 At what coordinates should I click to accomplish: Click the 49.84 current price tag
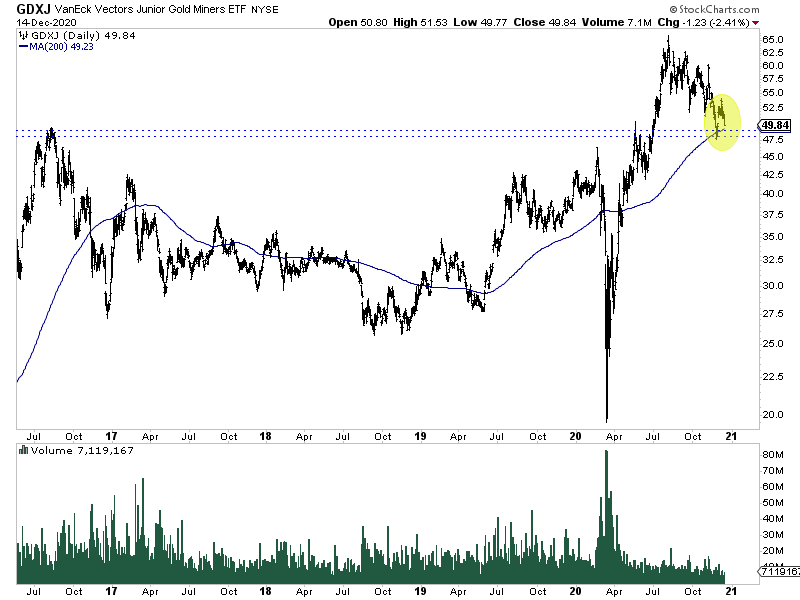(774, 125)
